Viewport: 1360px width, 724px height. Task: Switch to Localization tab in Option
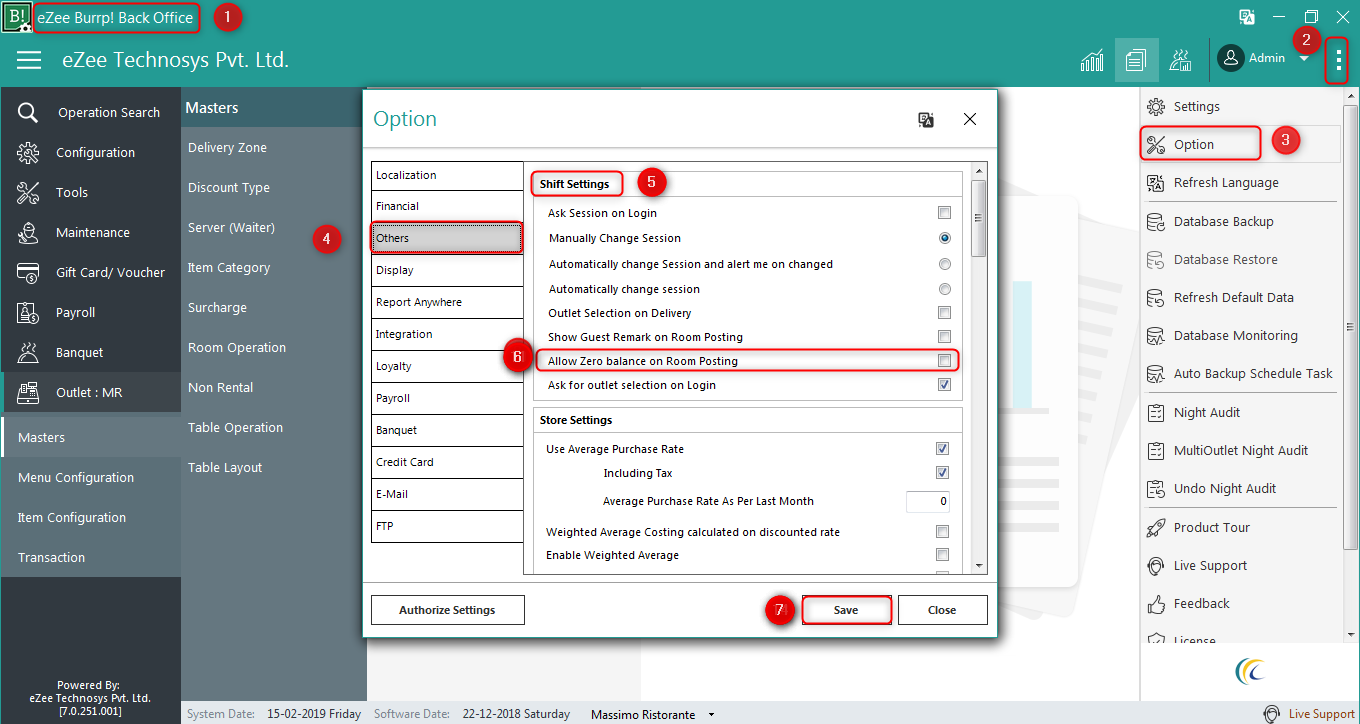[447, 175]
